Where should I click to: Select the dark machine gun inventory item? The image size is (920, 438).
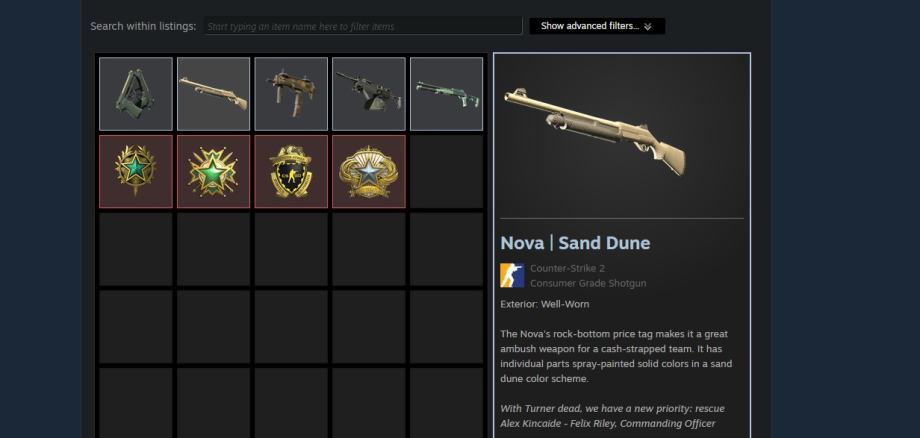coord(368,94)
